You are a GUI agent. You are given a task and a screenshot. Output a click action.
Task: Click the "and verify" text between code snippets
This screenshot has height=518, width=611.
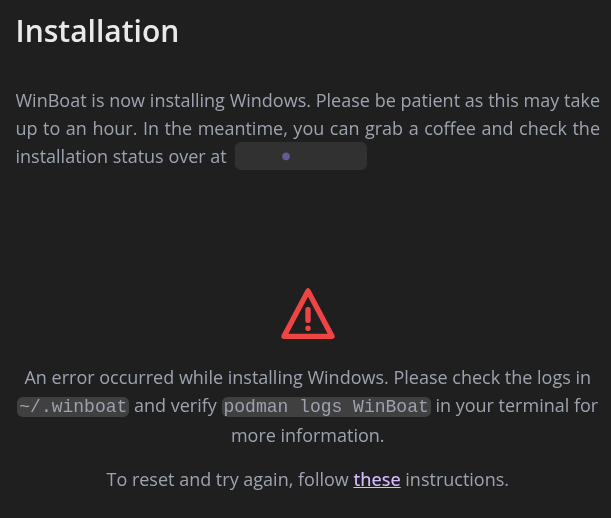pyautogui.click(x=175, y=407)
